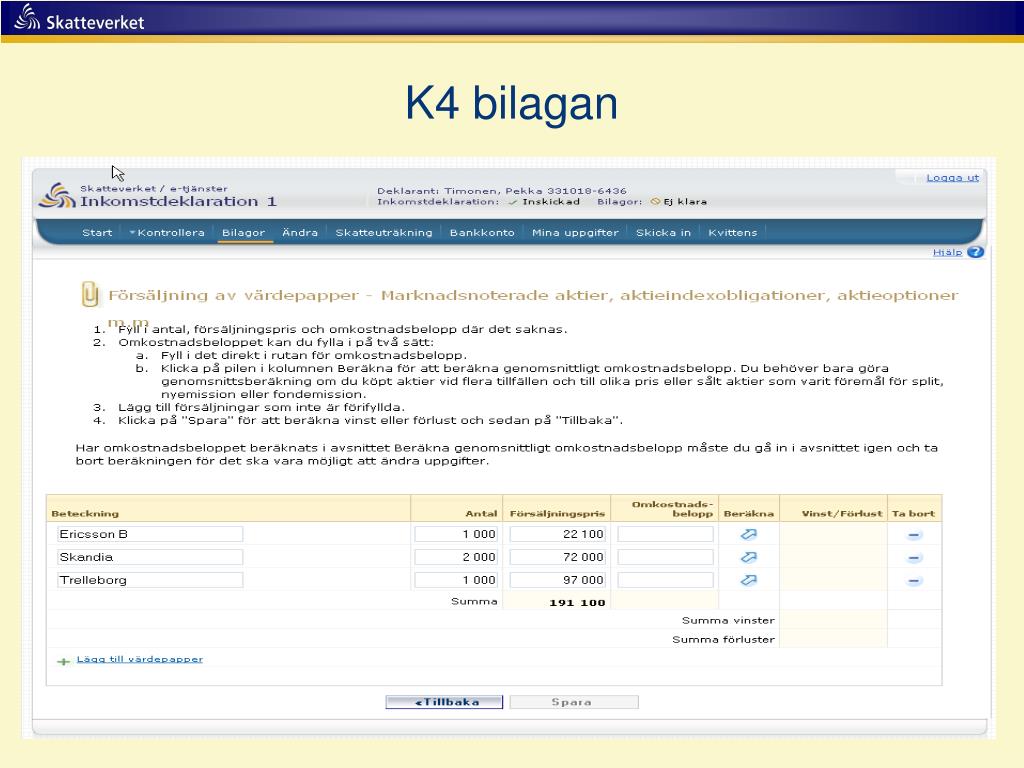This screenshot has width=1024, height=768.
Task: Click the Deklarant Timonen, Pekka text
Action: point(502,191)
